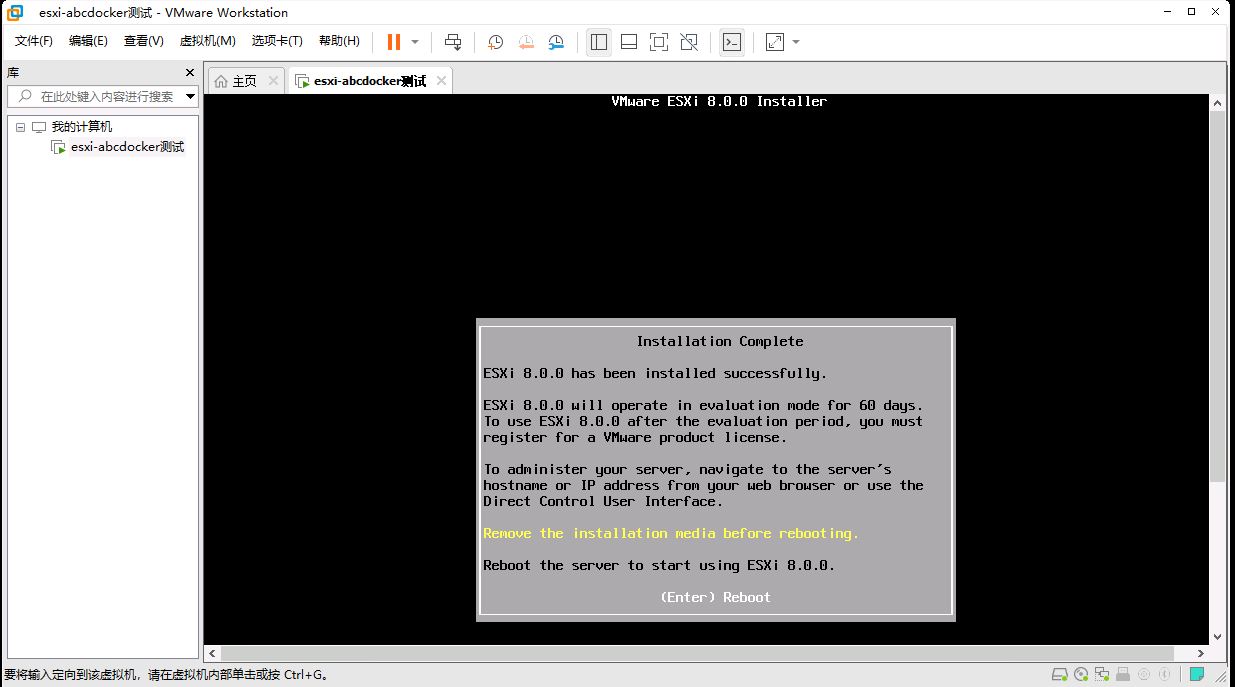Click the vertical scrollbar of the VM view
1235x687 pixels.
pyautogui.click(x=1217, y=295)
